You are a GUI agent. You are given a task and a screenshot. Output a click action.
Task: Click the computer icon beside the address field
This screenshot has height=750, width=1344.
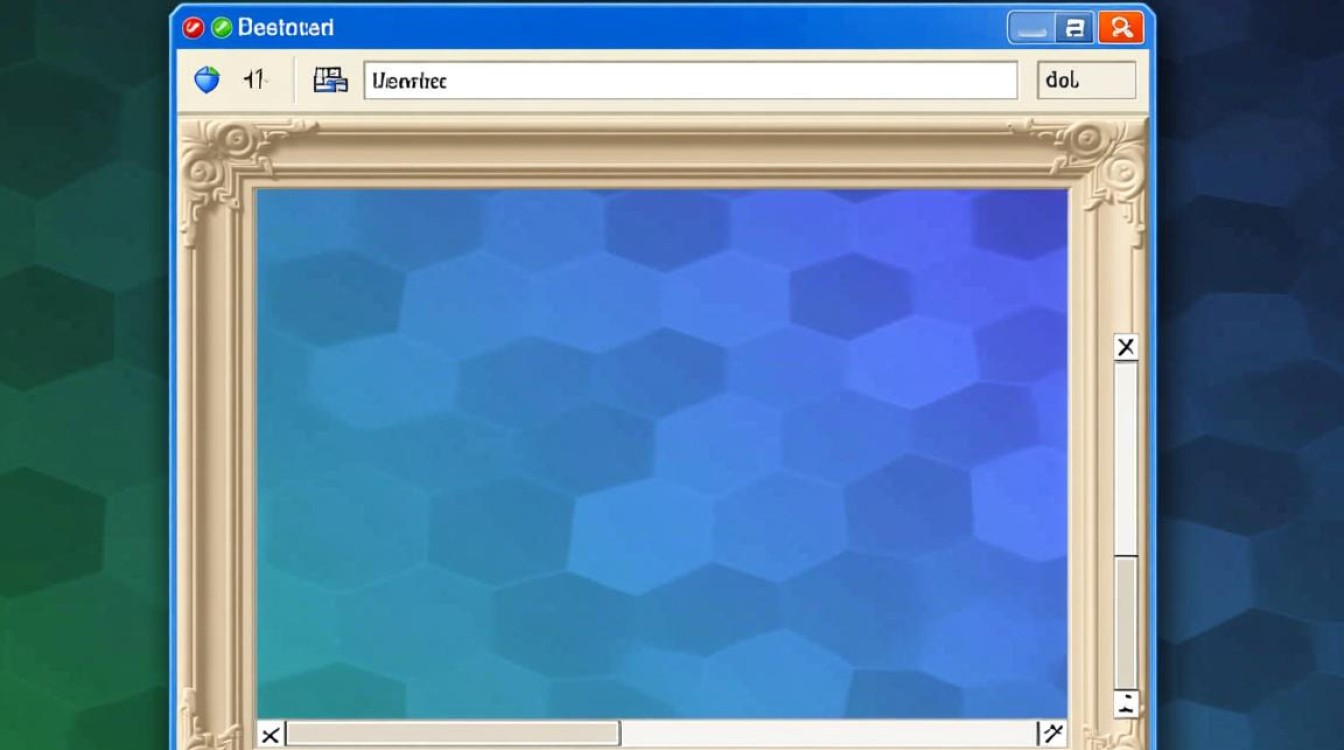tap(330, 81)
